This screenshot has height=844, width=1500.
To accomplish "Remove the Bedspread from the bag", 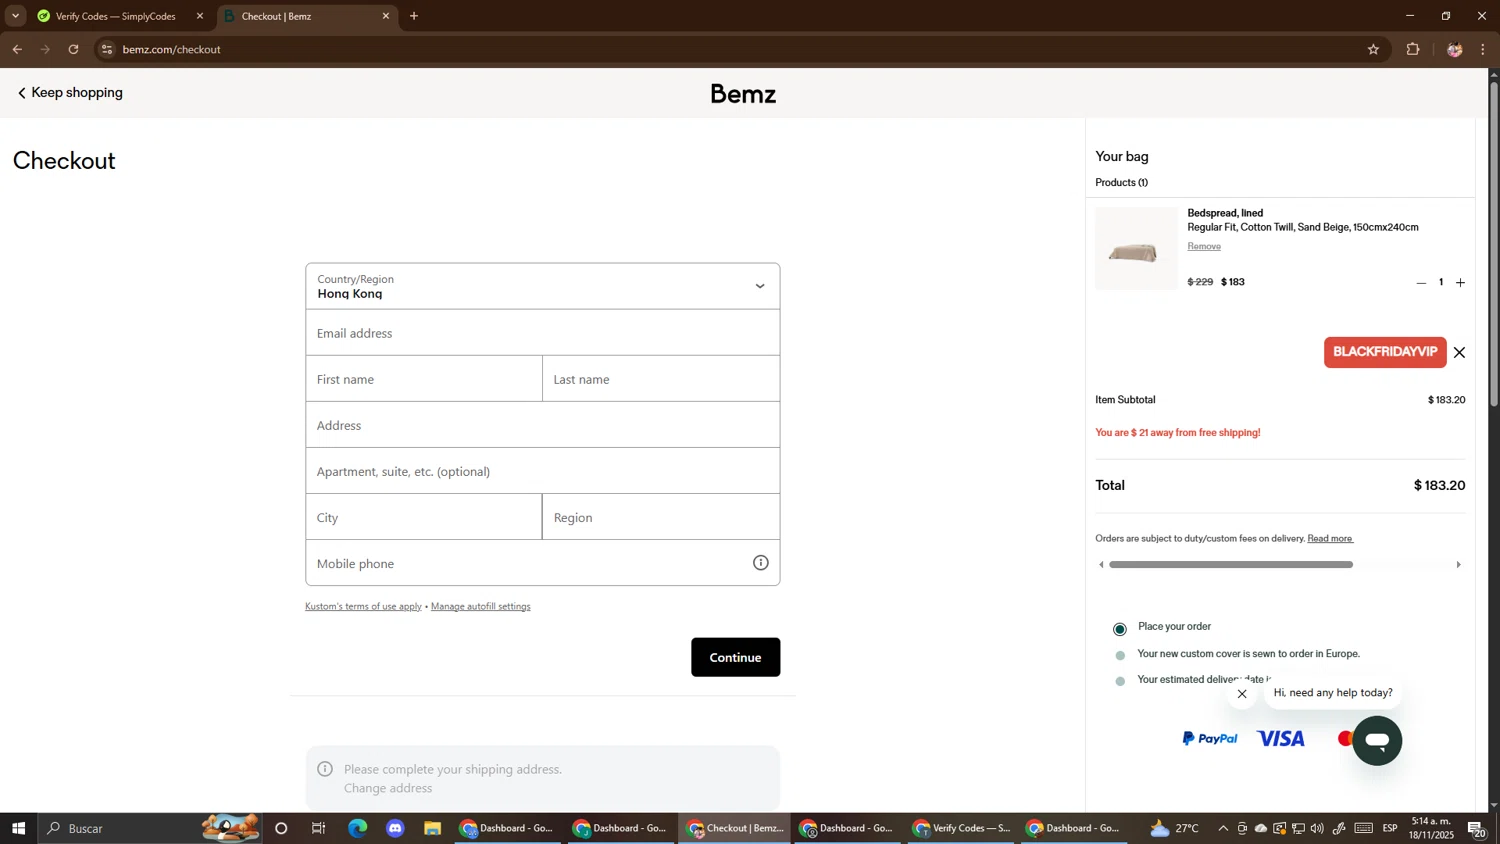I will pyautogui.click(x=1204, y=246).
